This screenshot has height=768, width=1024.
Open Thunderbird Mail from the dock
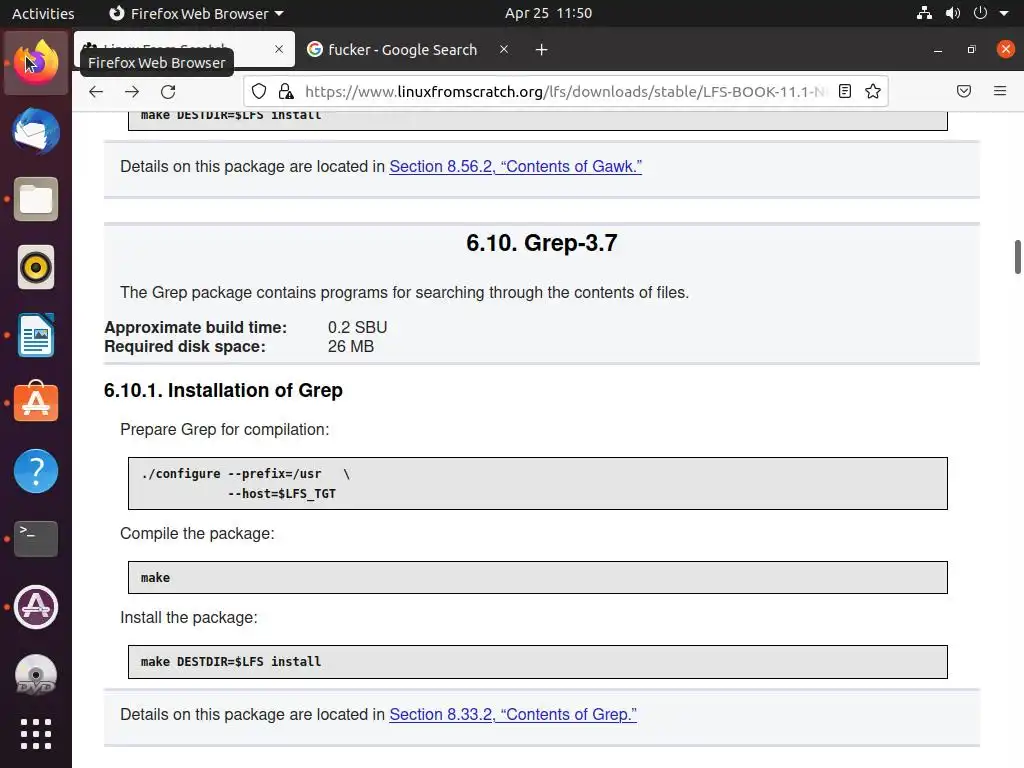point(36,132)
